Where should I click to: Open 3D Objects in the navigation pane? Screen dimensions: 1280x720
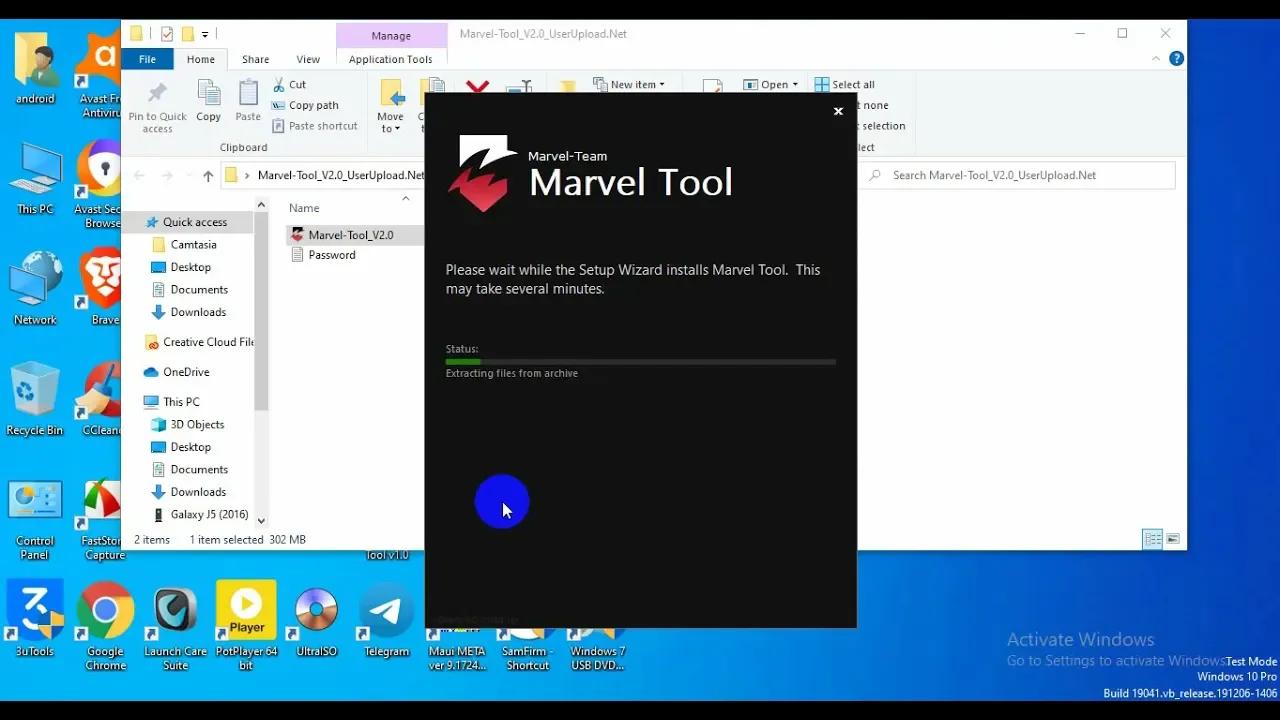[197, 424]
